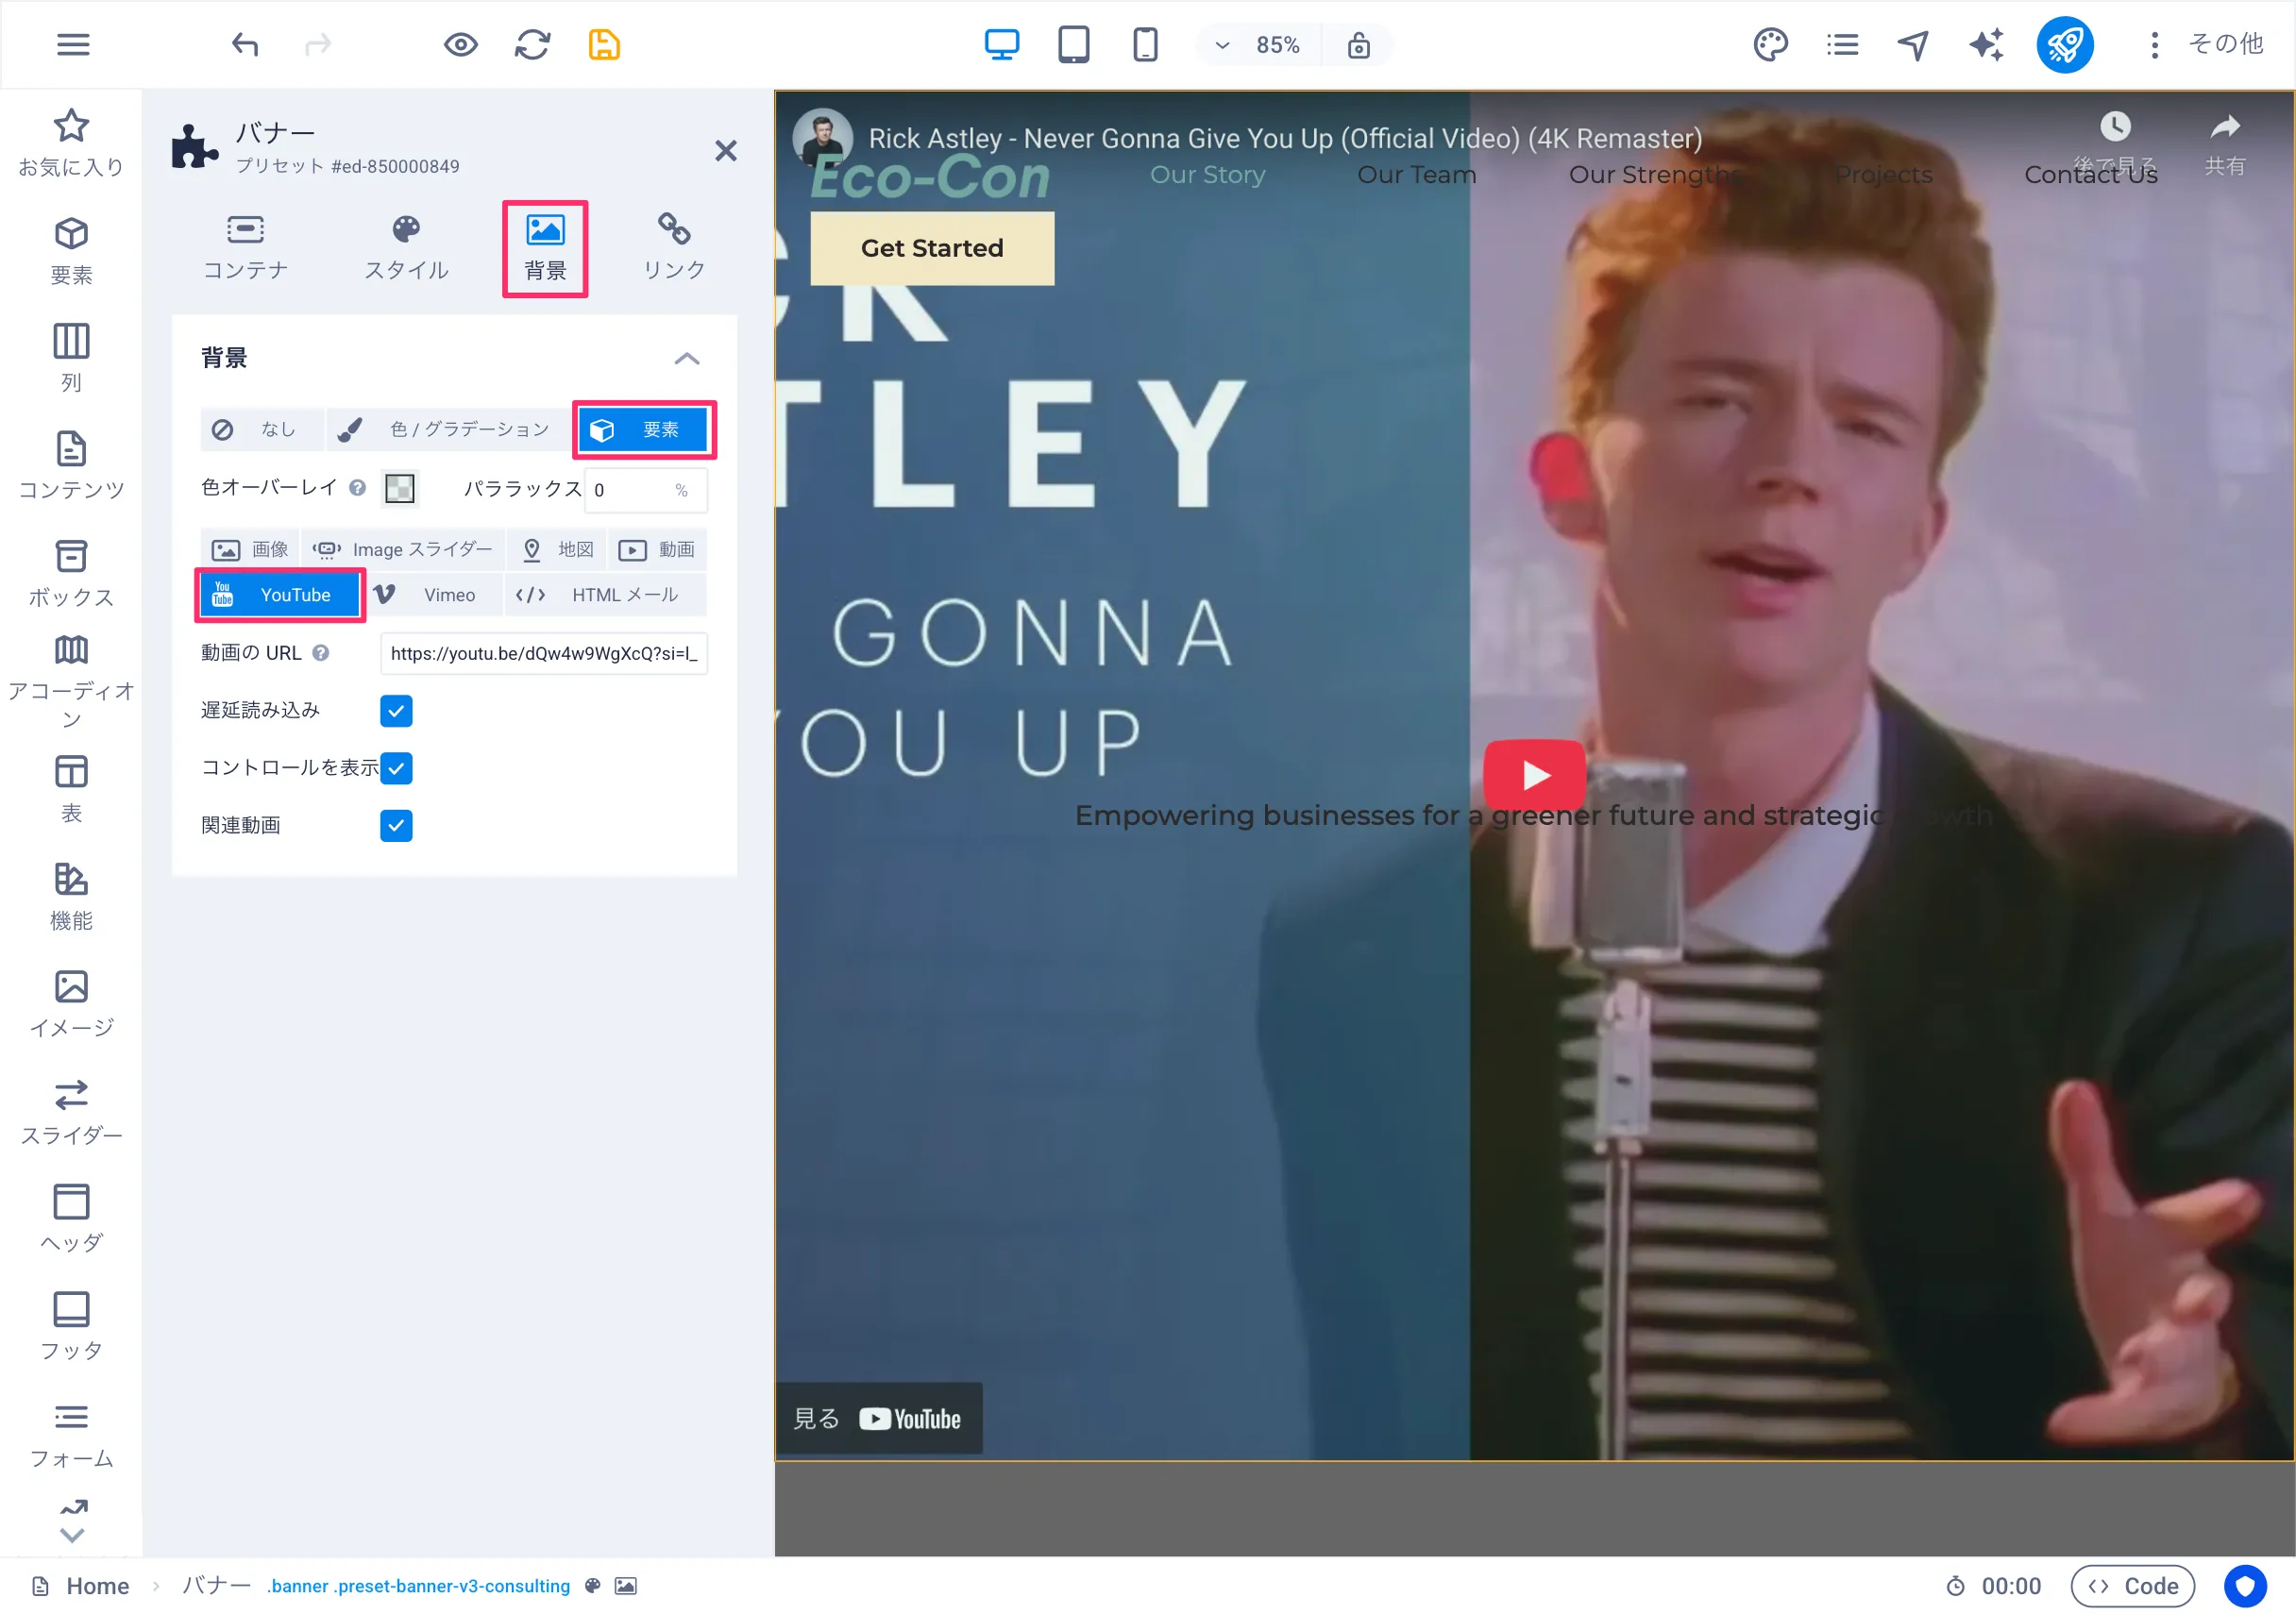The width and height of the screenshot is (2296, 1614).
Task: Open the 色オーバーレイ color swatch
Action: pyautogui.click(x=400, y=488)
